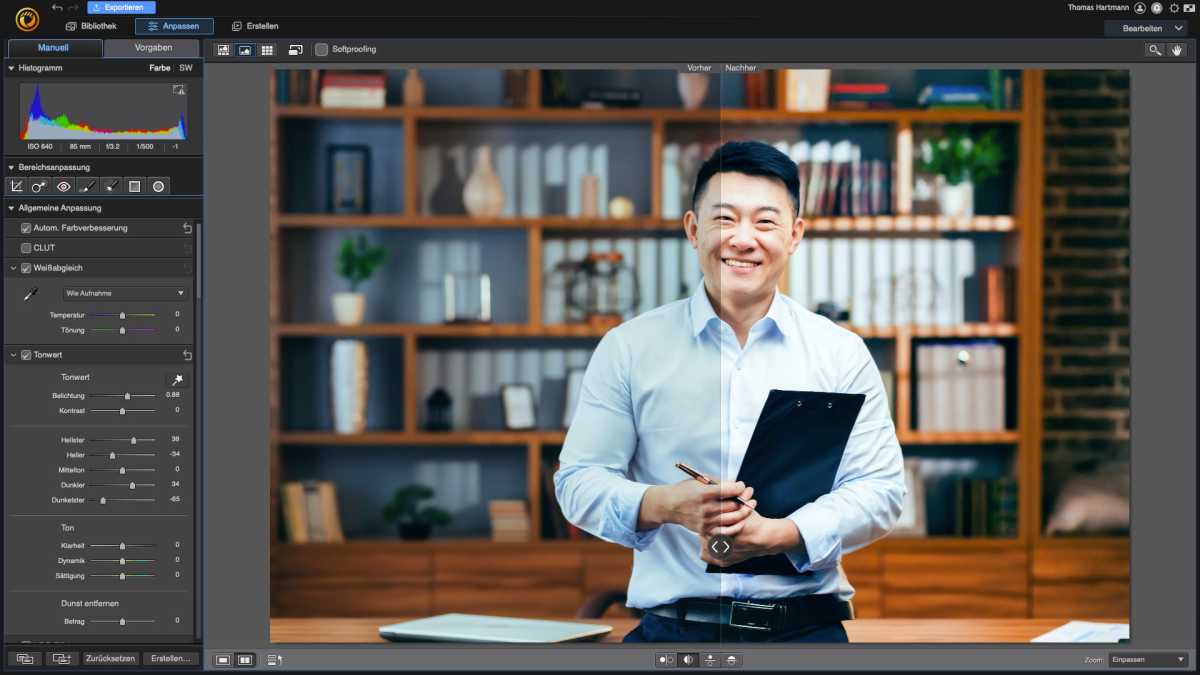Open the user account icon
The width and height of the screenshot is (1200, 675).
click(1140, 8)
